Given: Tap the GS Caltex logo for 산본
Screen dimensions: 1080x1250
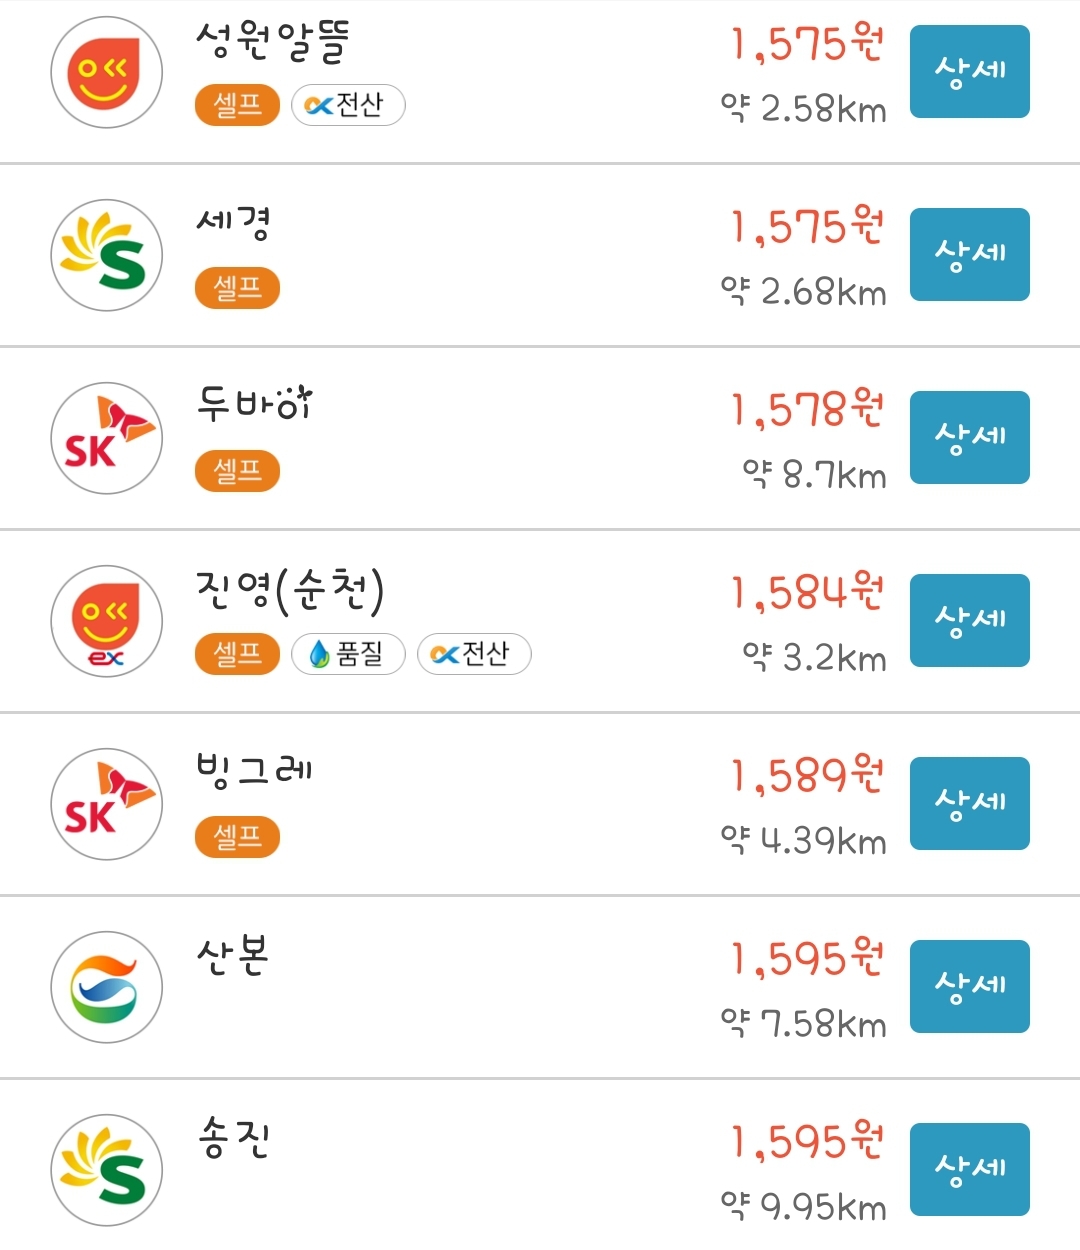Looking at the screenshot, I should pos(107,987).
